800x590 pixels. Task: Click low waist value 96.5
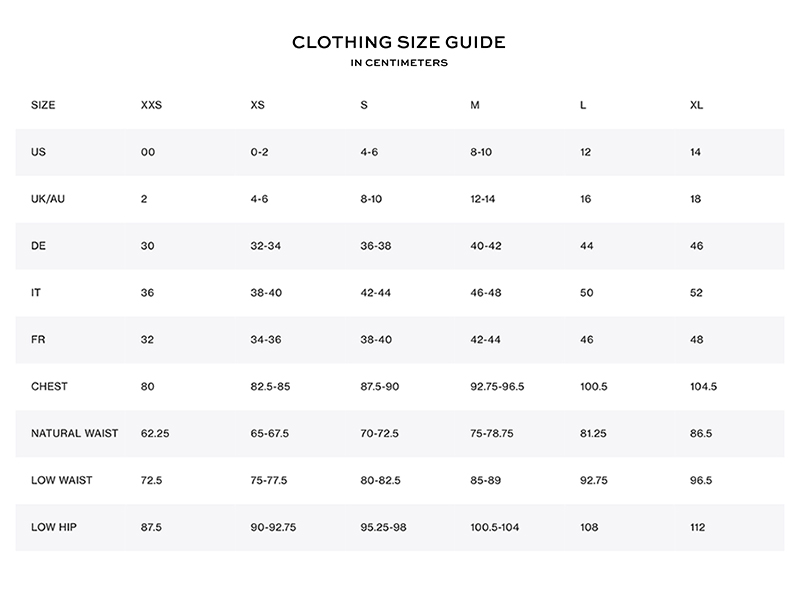point(701,480)
